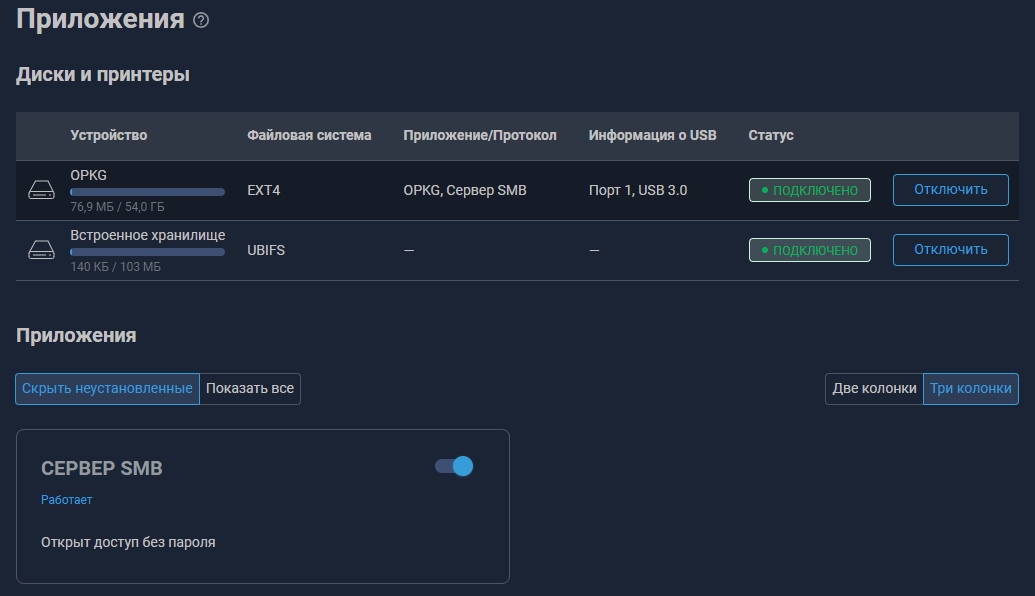Click the Встроенное хранилище drive icon

(41, 250)
